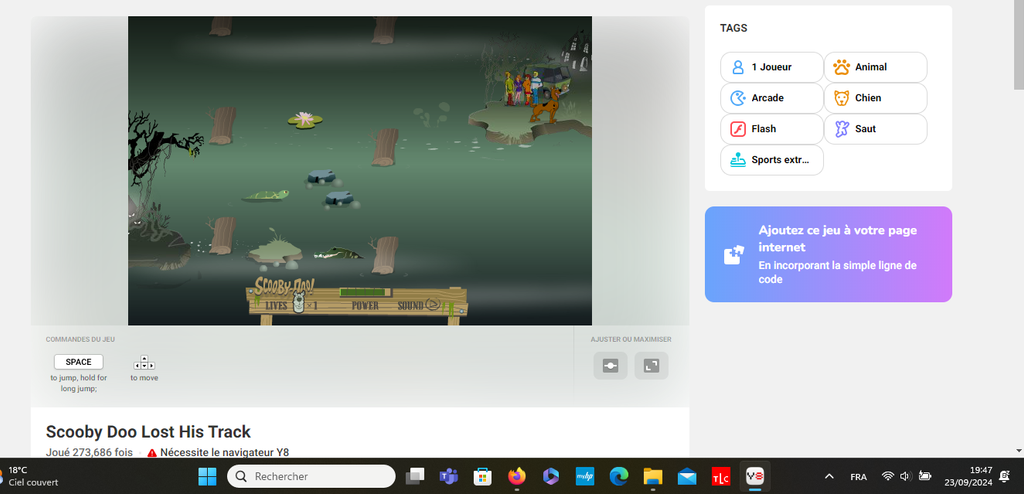Click the Chien tag dog icon
The width and height of the screenshot is (1024, 494).
[841, 98]
